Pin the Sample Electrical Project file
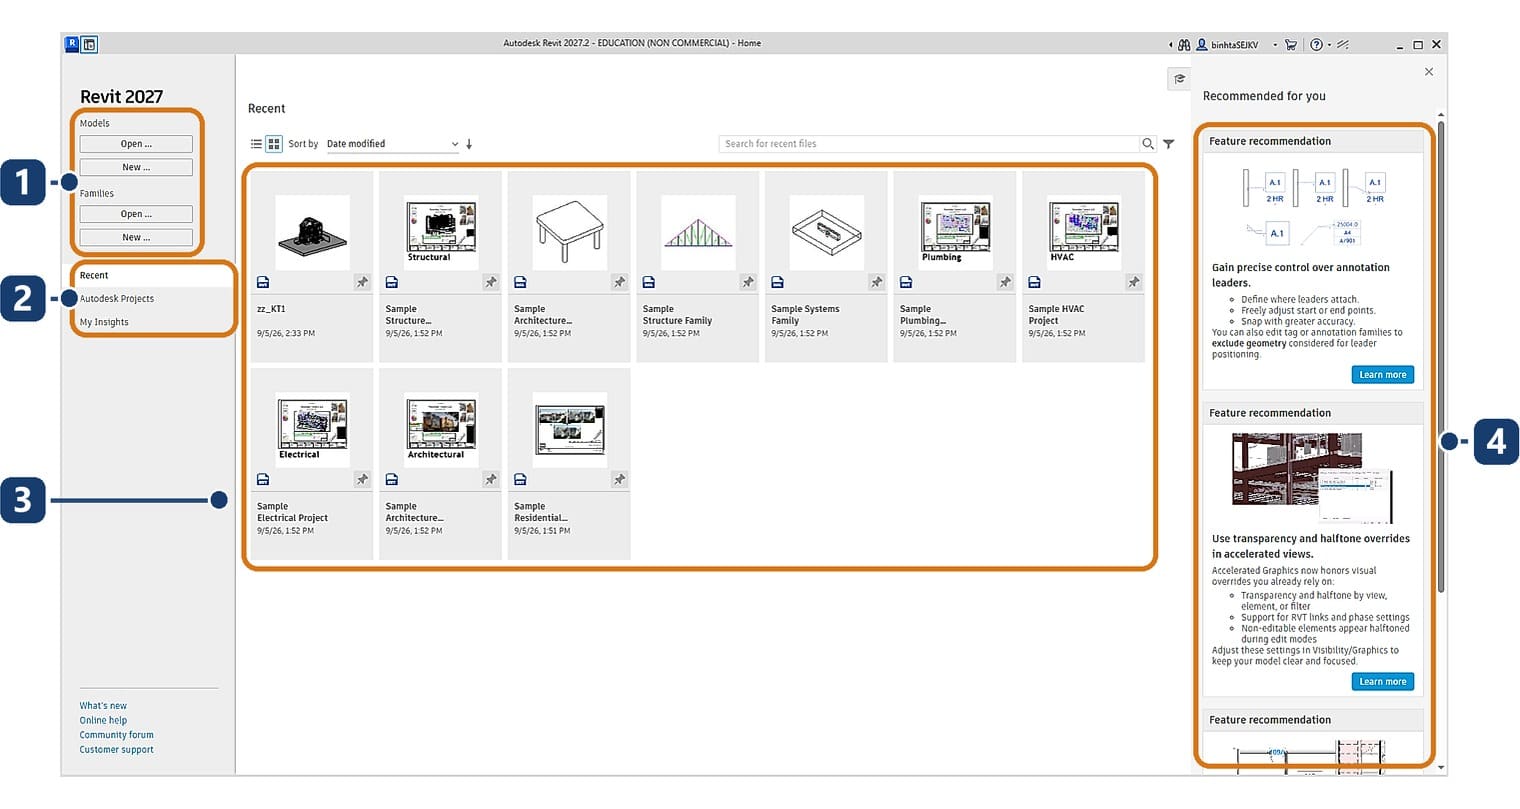 coord(362,480)
